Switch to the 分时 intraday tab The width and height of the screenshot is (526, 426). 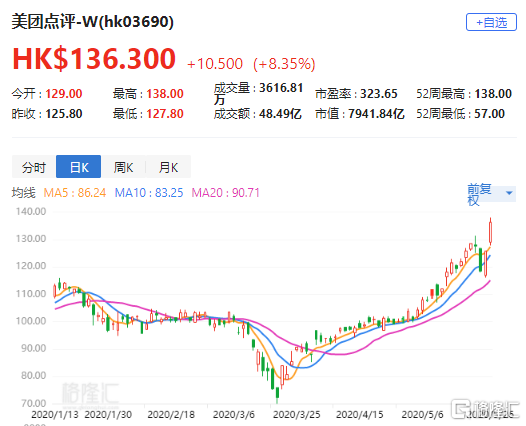[34, 167]
